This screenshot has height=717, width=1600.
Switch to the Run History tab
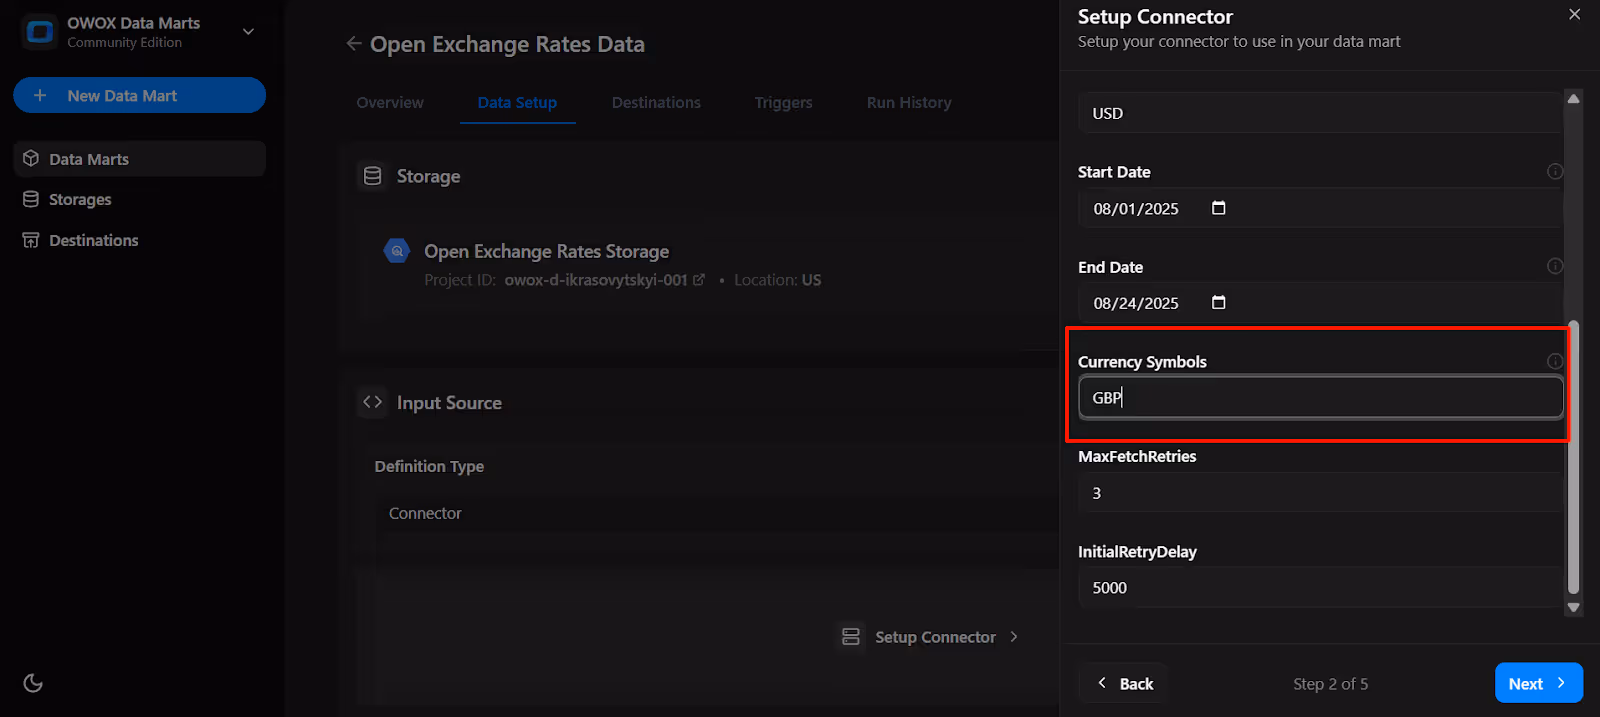909,102
